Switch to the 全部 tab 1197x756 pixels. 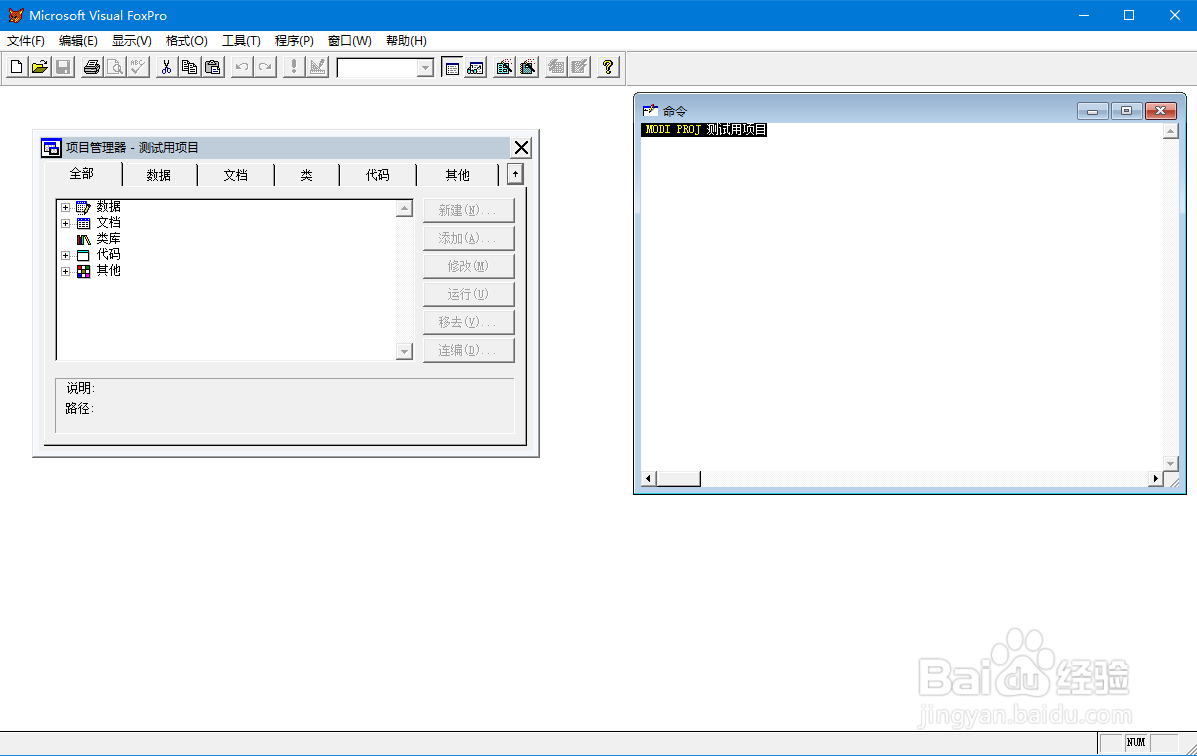click(x=82, y=174)
